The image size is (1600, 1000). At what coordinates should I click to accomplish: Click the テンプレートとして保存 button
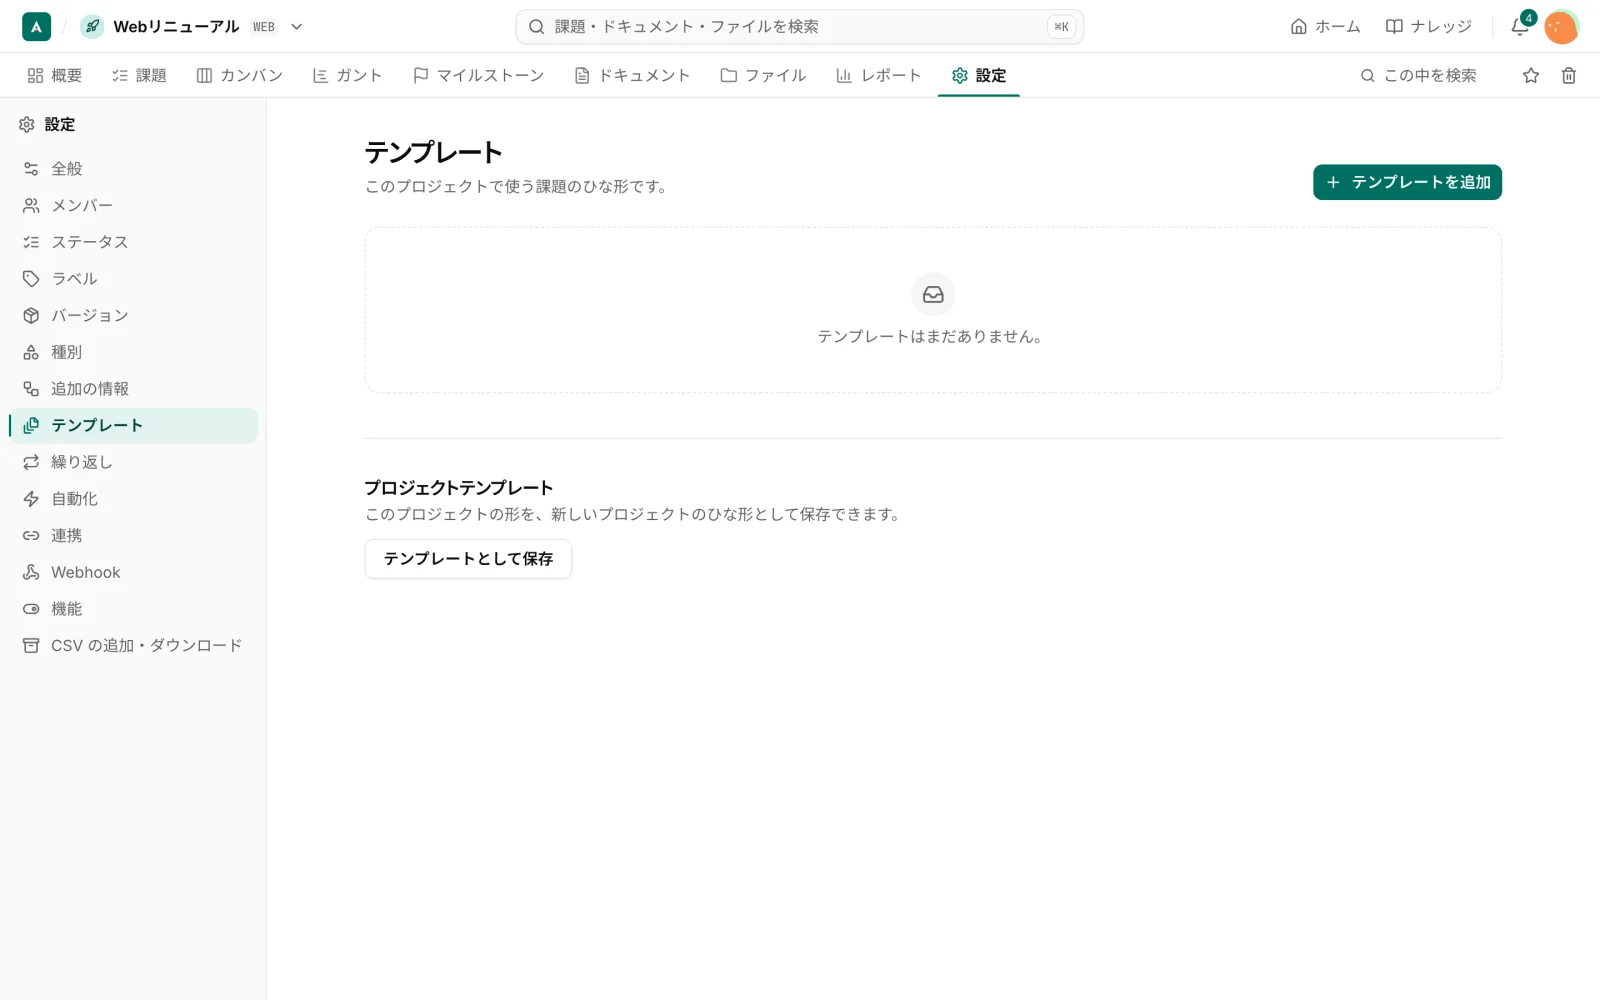point(468,559)
